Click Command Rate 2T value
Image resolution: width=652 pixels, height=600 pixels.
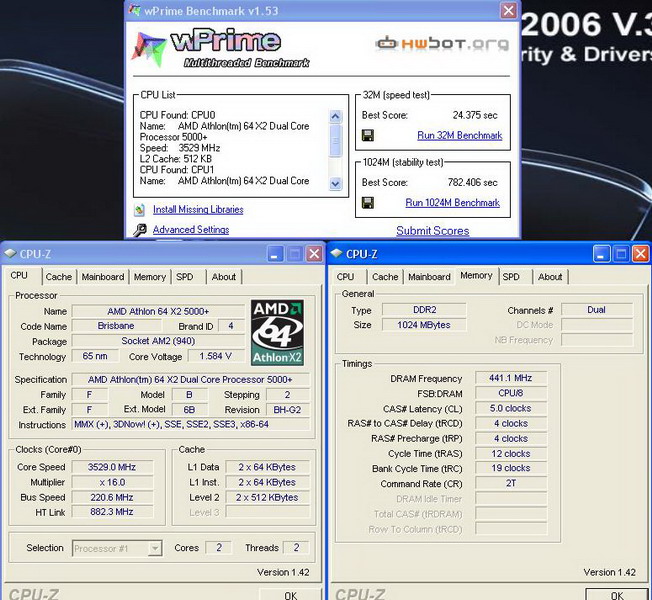pyautogui.click(x=511, y=483)
